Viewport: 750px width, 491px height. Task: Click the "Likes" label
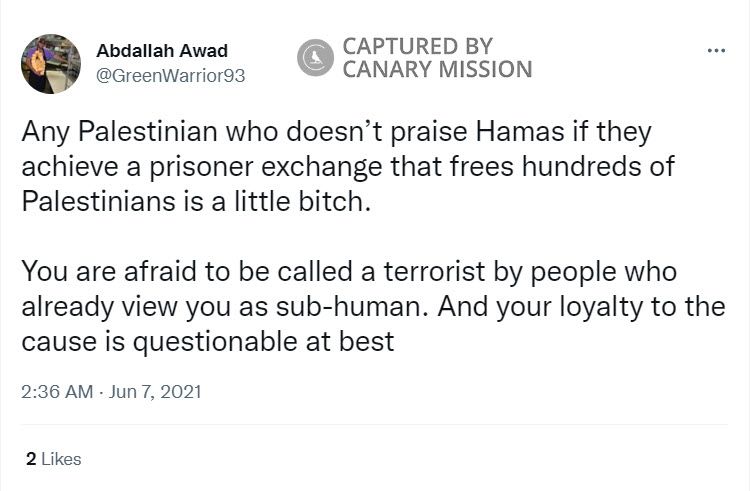tap(61, 459)
